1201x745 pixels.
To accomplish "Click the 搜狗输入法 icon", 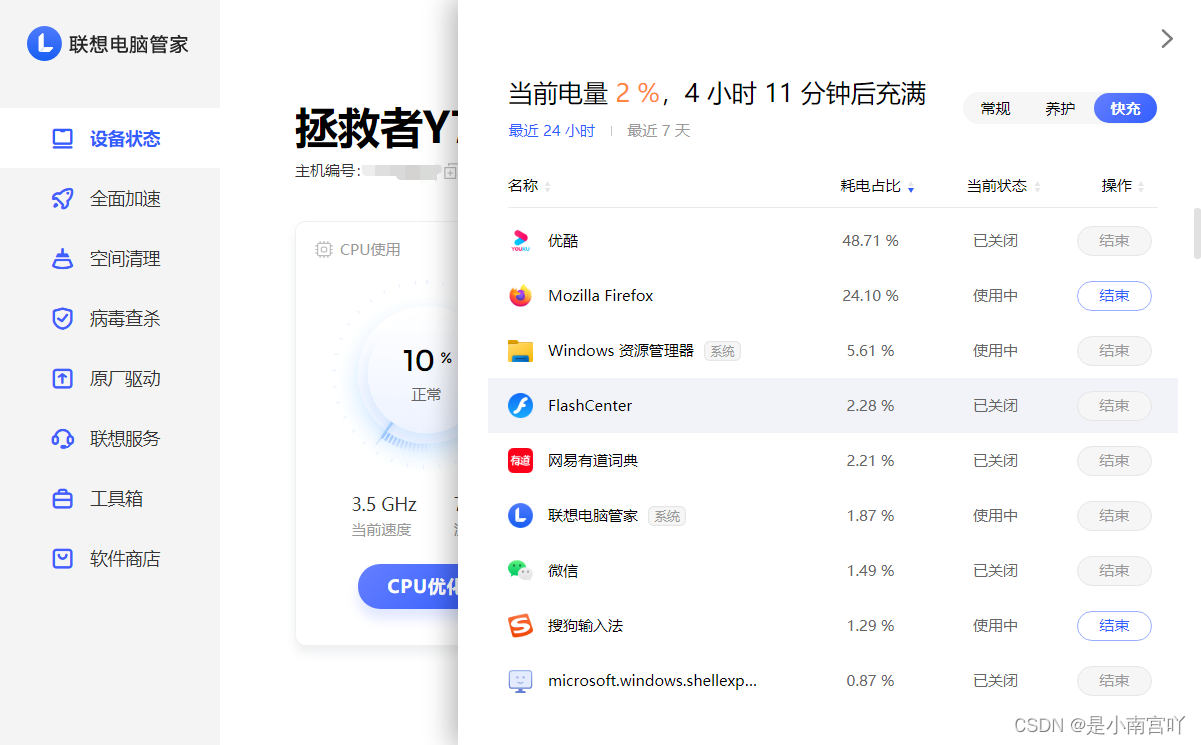I will (x=520, y=626).
